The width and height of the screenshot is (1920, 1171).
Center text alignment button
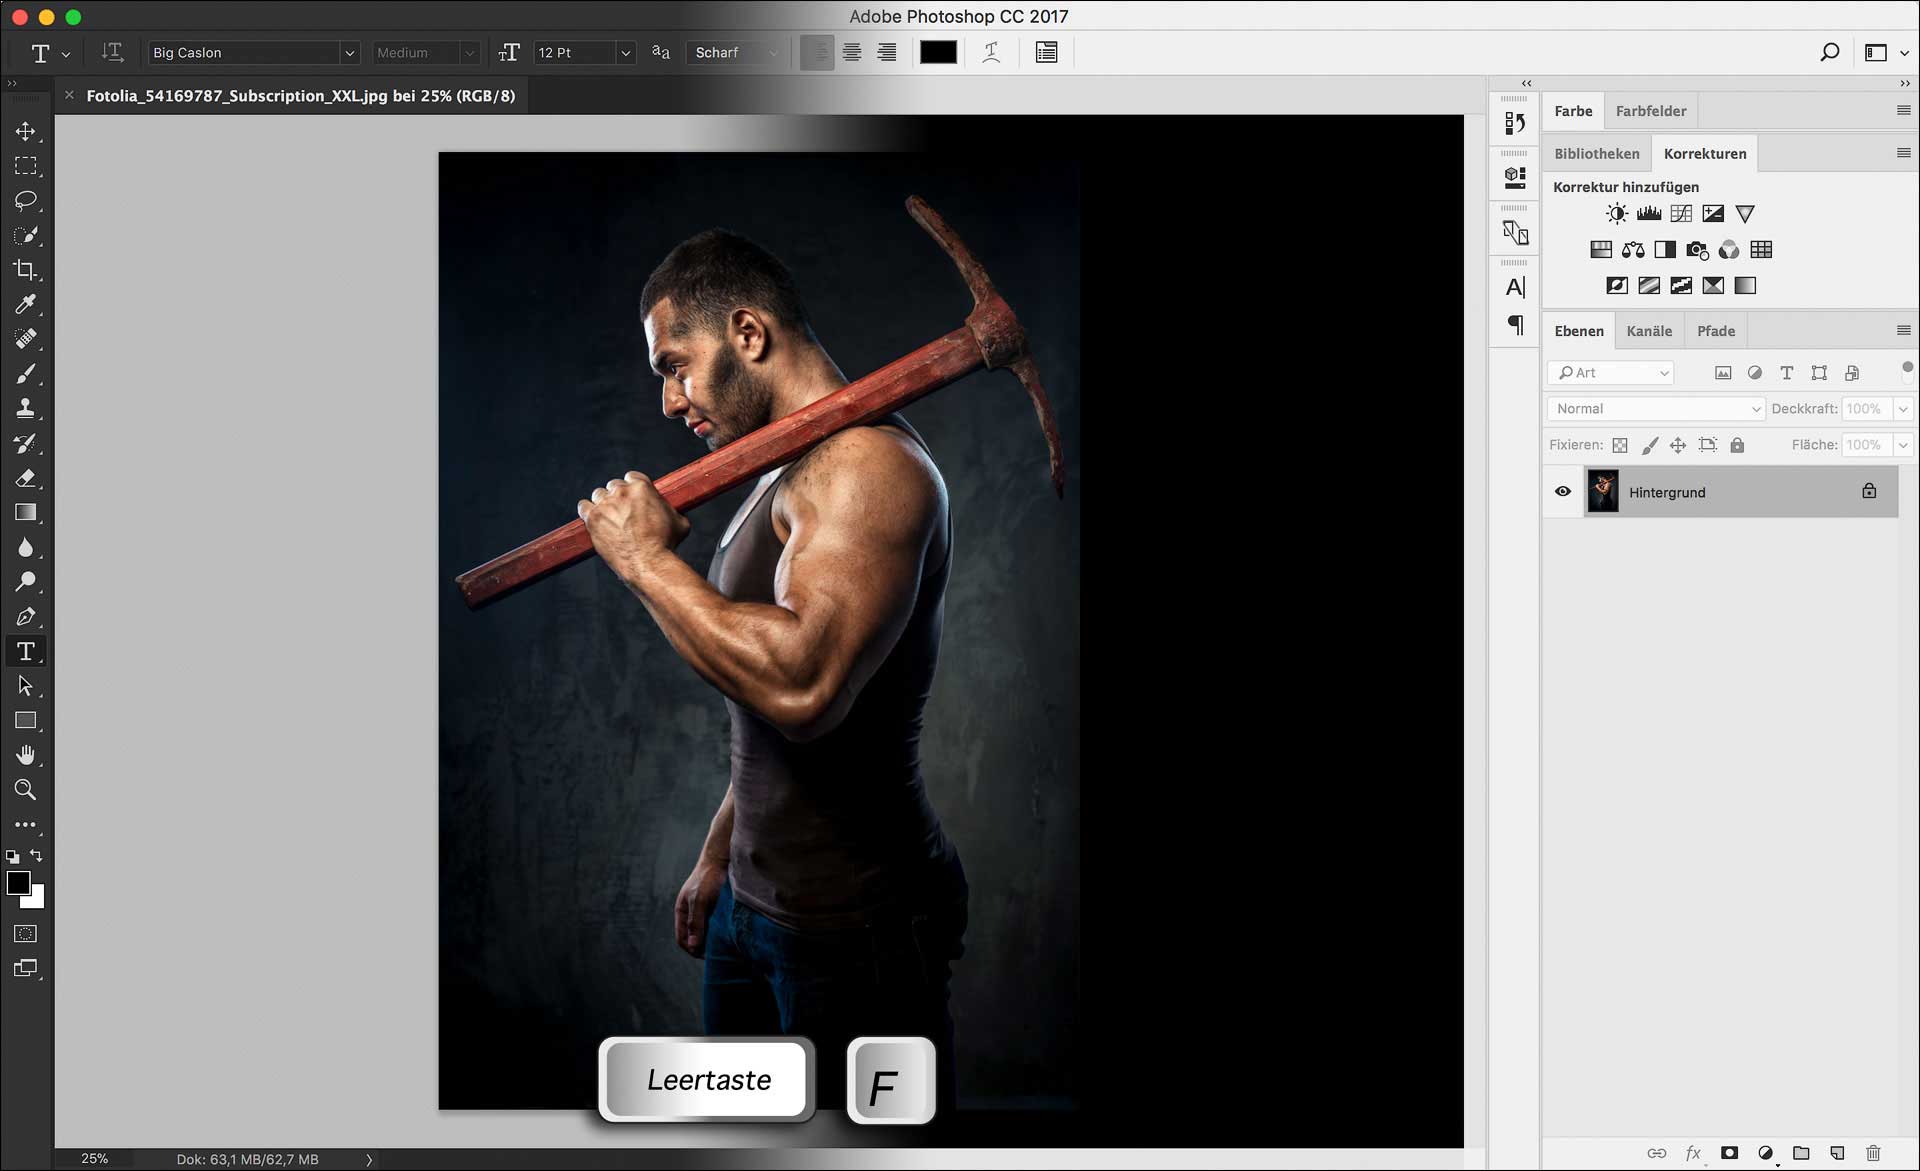[x=852, y=53]
